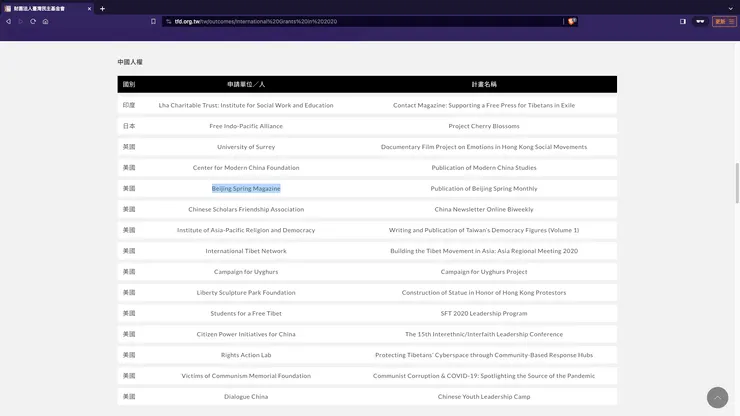The height and width of the screenshot is (416, 740).
Task: Select 'Institute of Asia-Pacific Religion and Democracy'
Action: (x=246, y=230)
